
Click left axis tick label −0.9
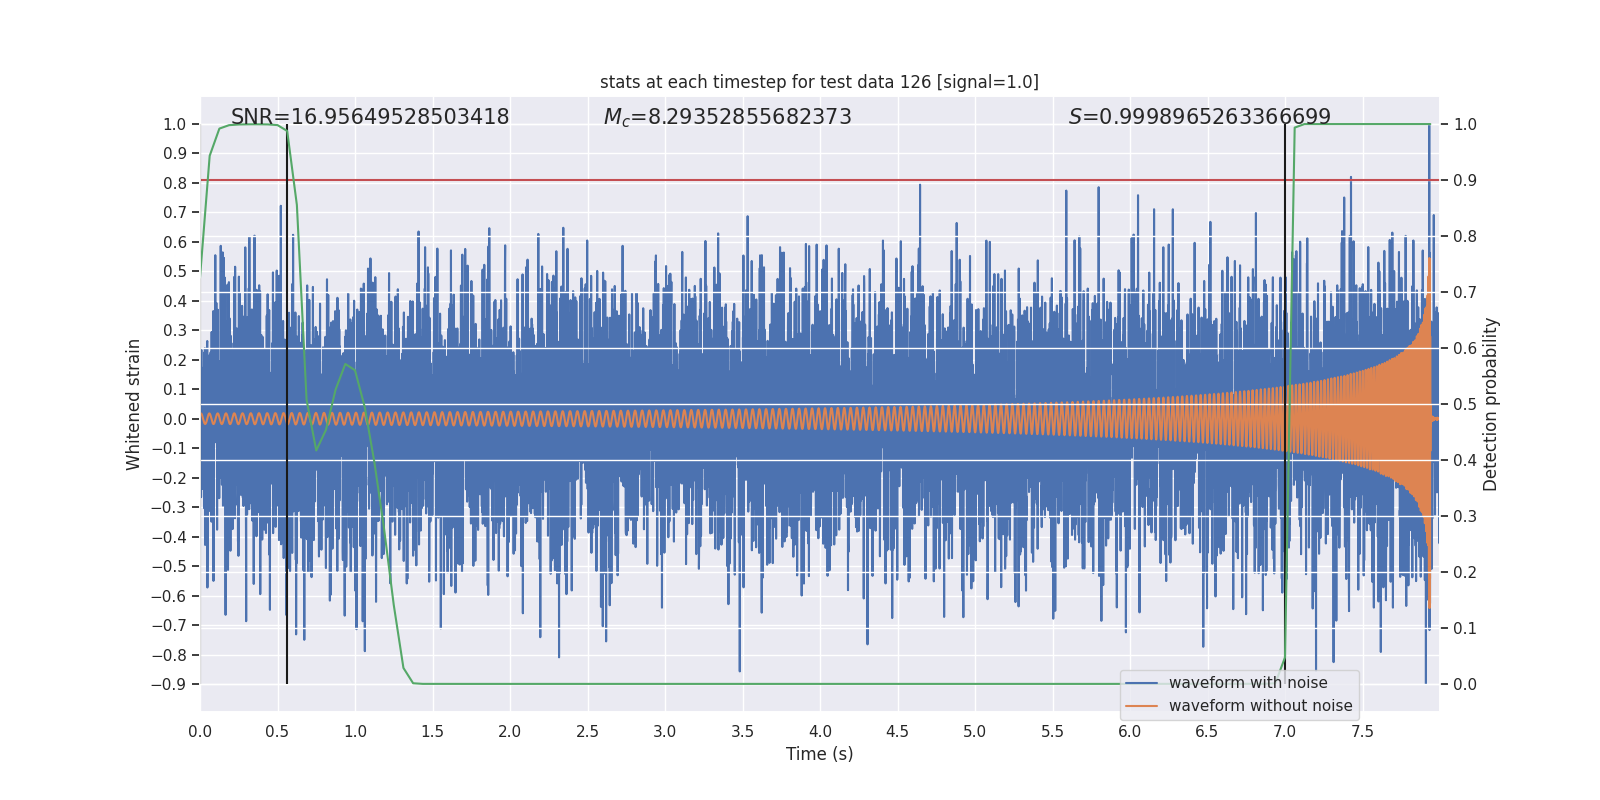pos(169,684)
